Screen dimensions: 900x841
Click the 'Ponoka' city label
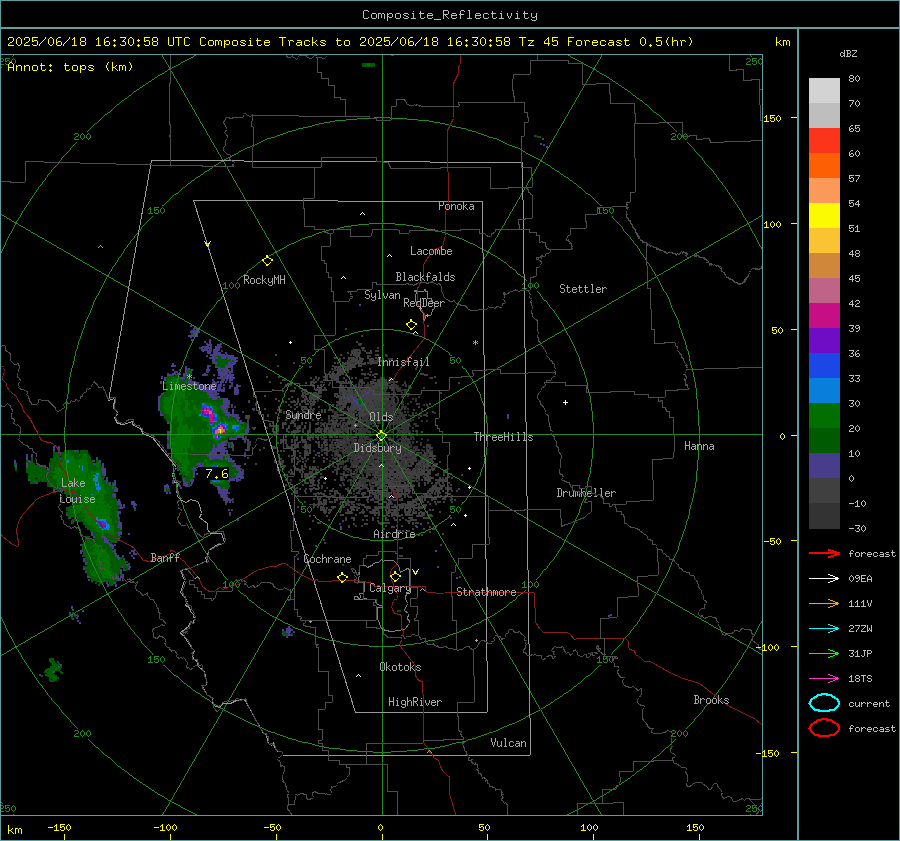click(456, 206)
